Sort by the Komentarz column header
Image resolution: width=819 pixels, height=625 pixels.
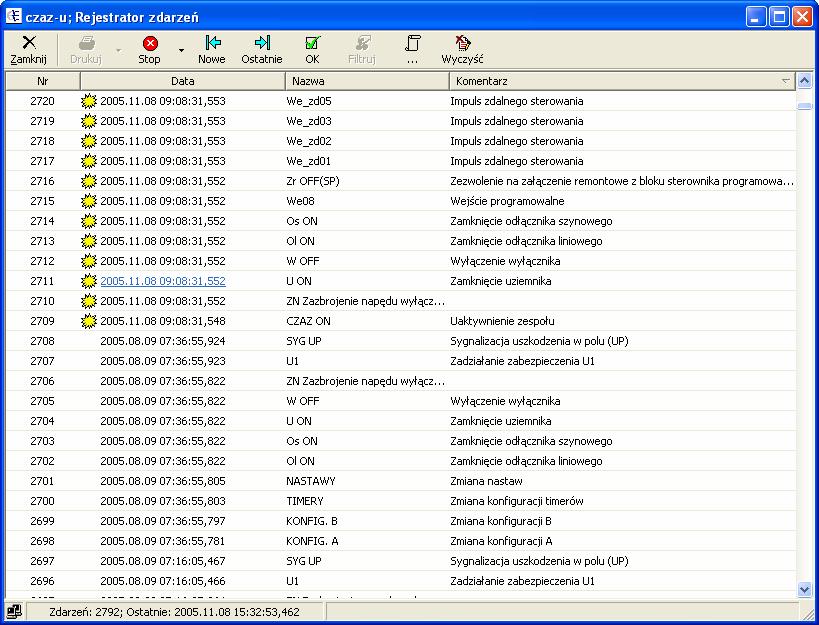(623, 81)
